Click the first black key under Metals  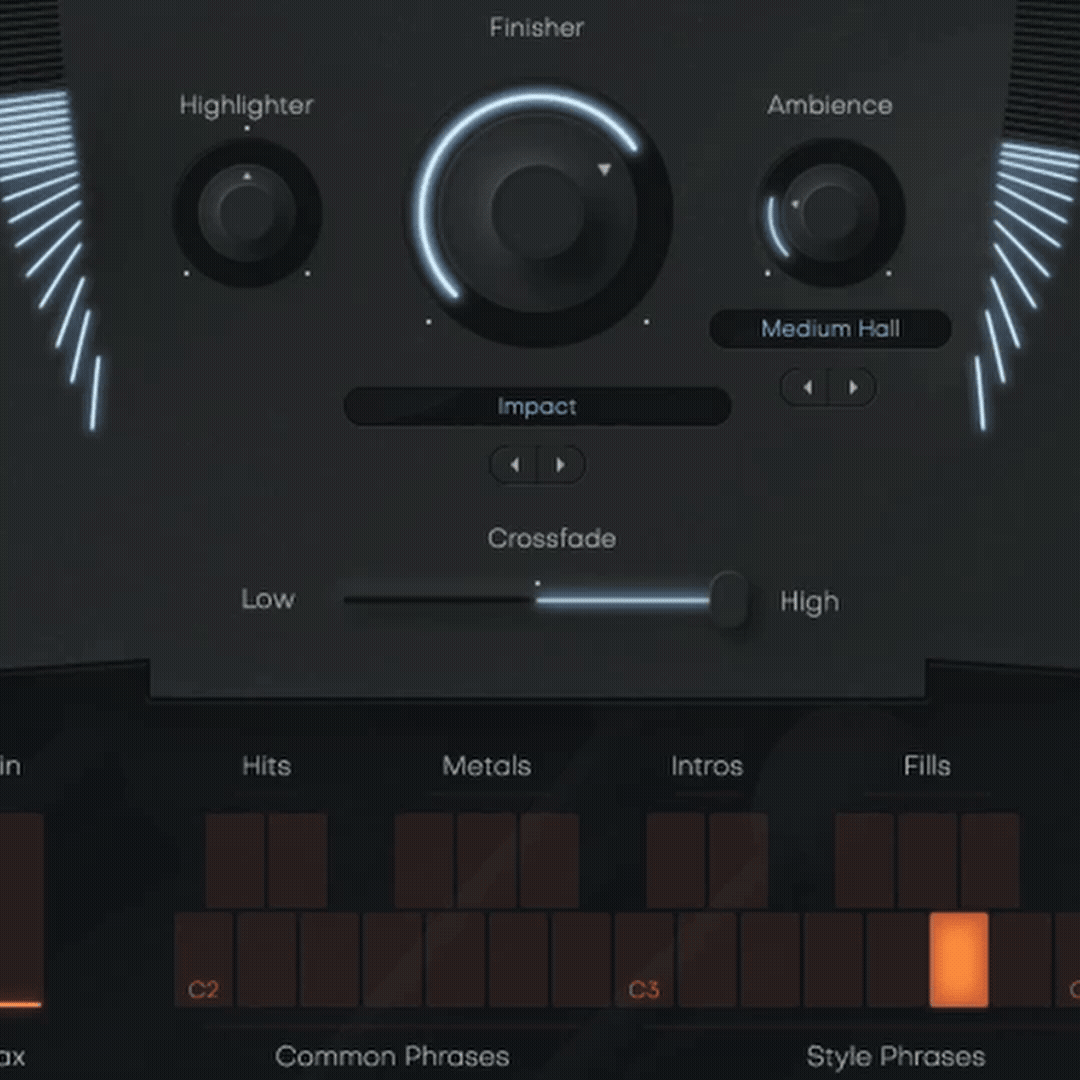(x=424, y=860)
